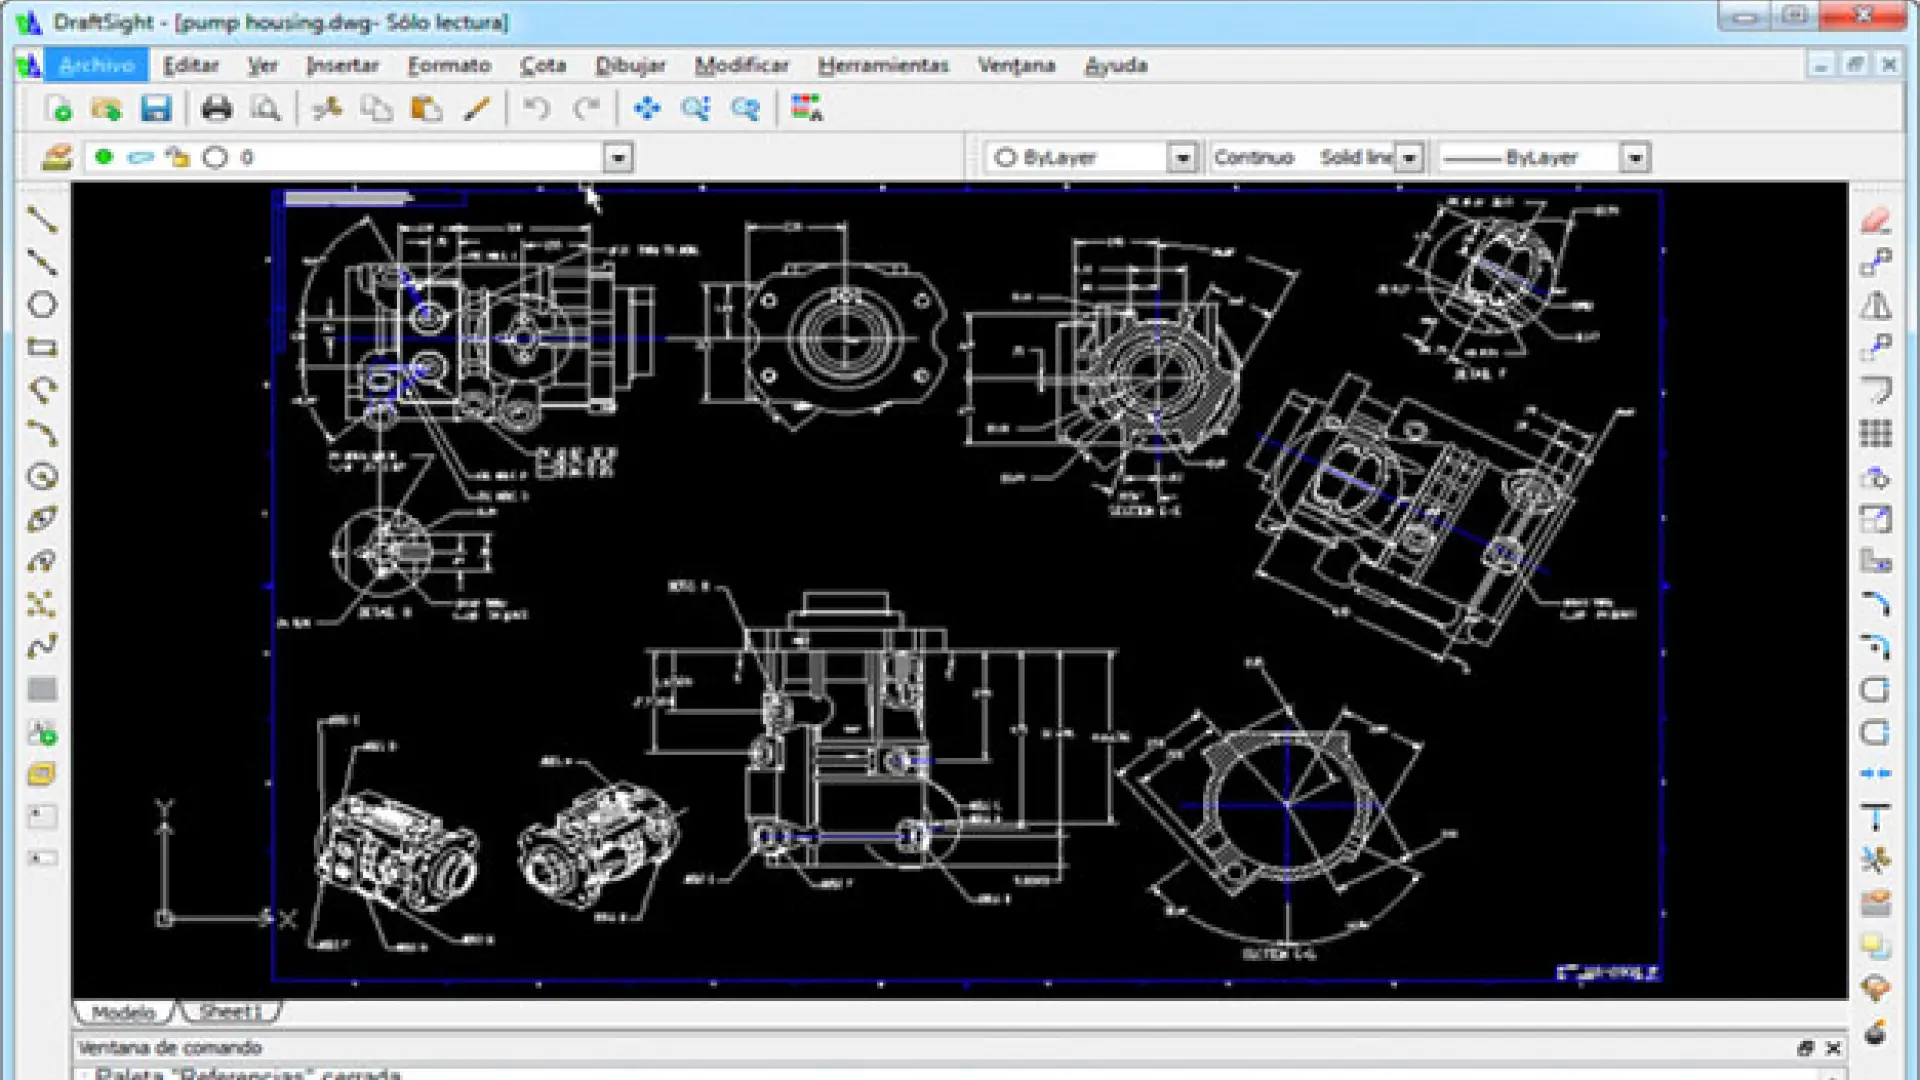Close the Ventana de comando panel

tap(1833, 1048)
